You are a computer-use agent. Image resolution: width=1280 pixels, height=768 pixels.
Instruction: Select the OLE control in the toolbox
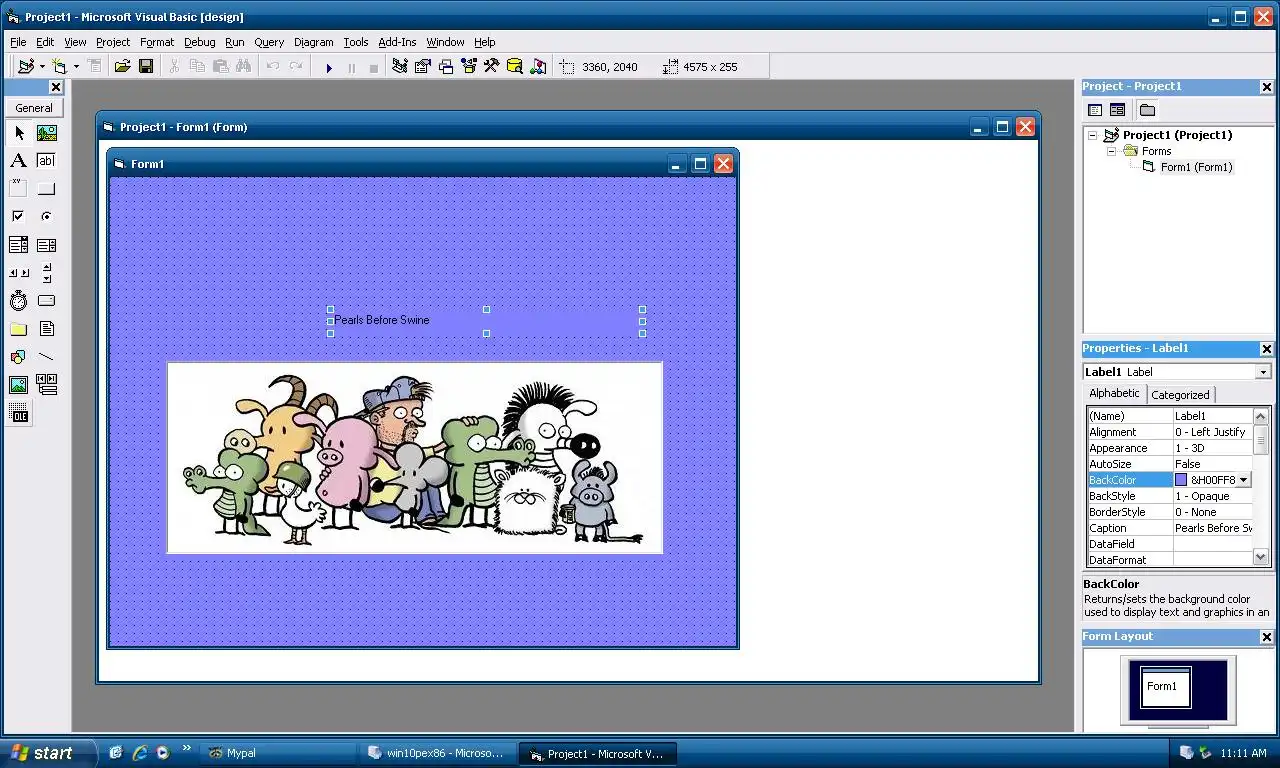point(19,413)
